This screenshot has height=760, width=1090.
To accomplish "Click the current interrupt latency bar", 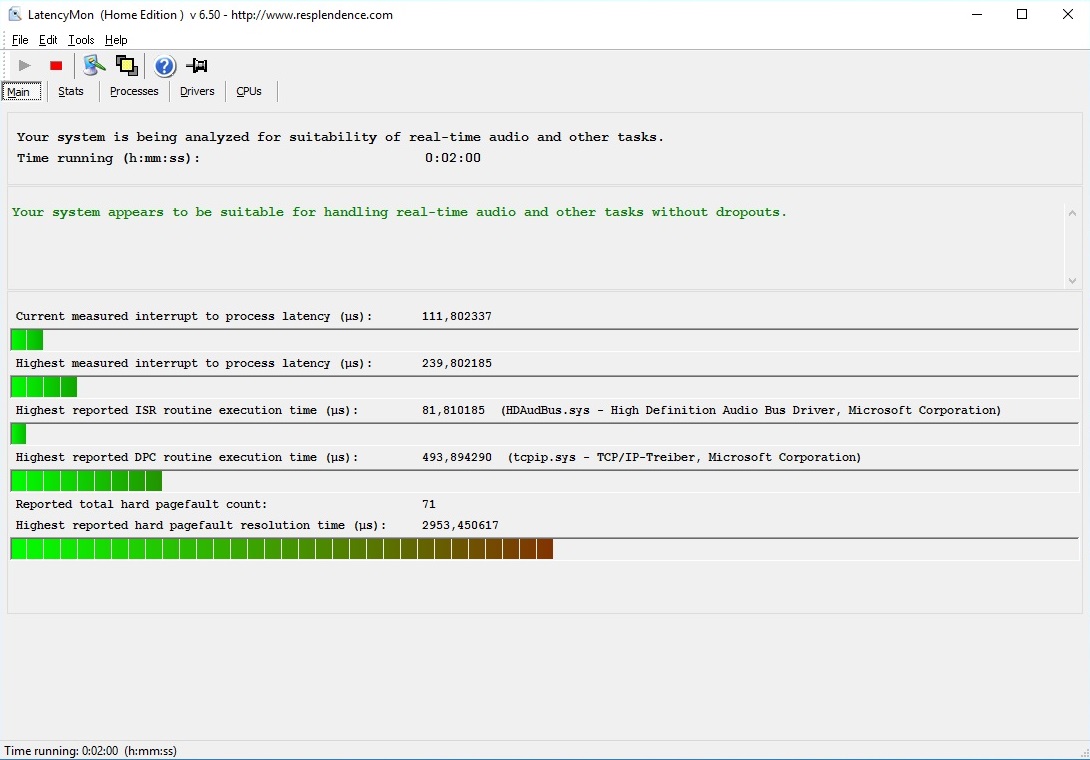I will [544, 340].
